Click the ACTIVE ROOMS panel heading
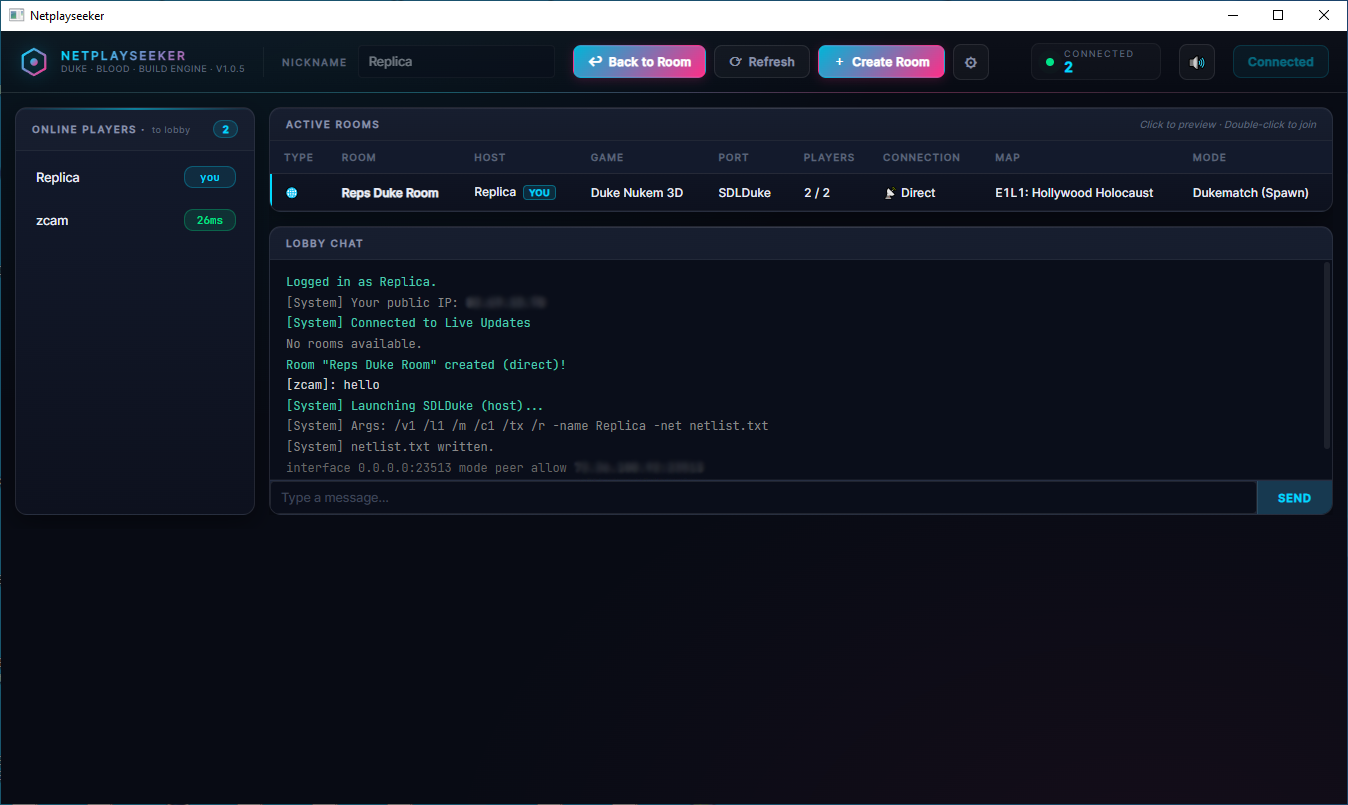Viewport: 1348px width, 805px height. pos(333,125)
